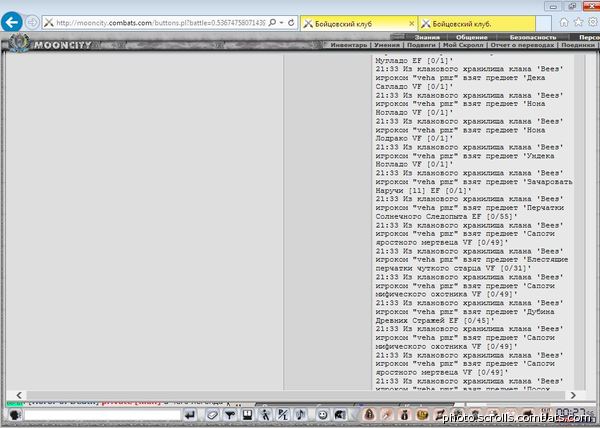Screen dimensions: 600x428
Task: Focus the mooncity.combats.com URL field
Action: 160,23
